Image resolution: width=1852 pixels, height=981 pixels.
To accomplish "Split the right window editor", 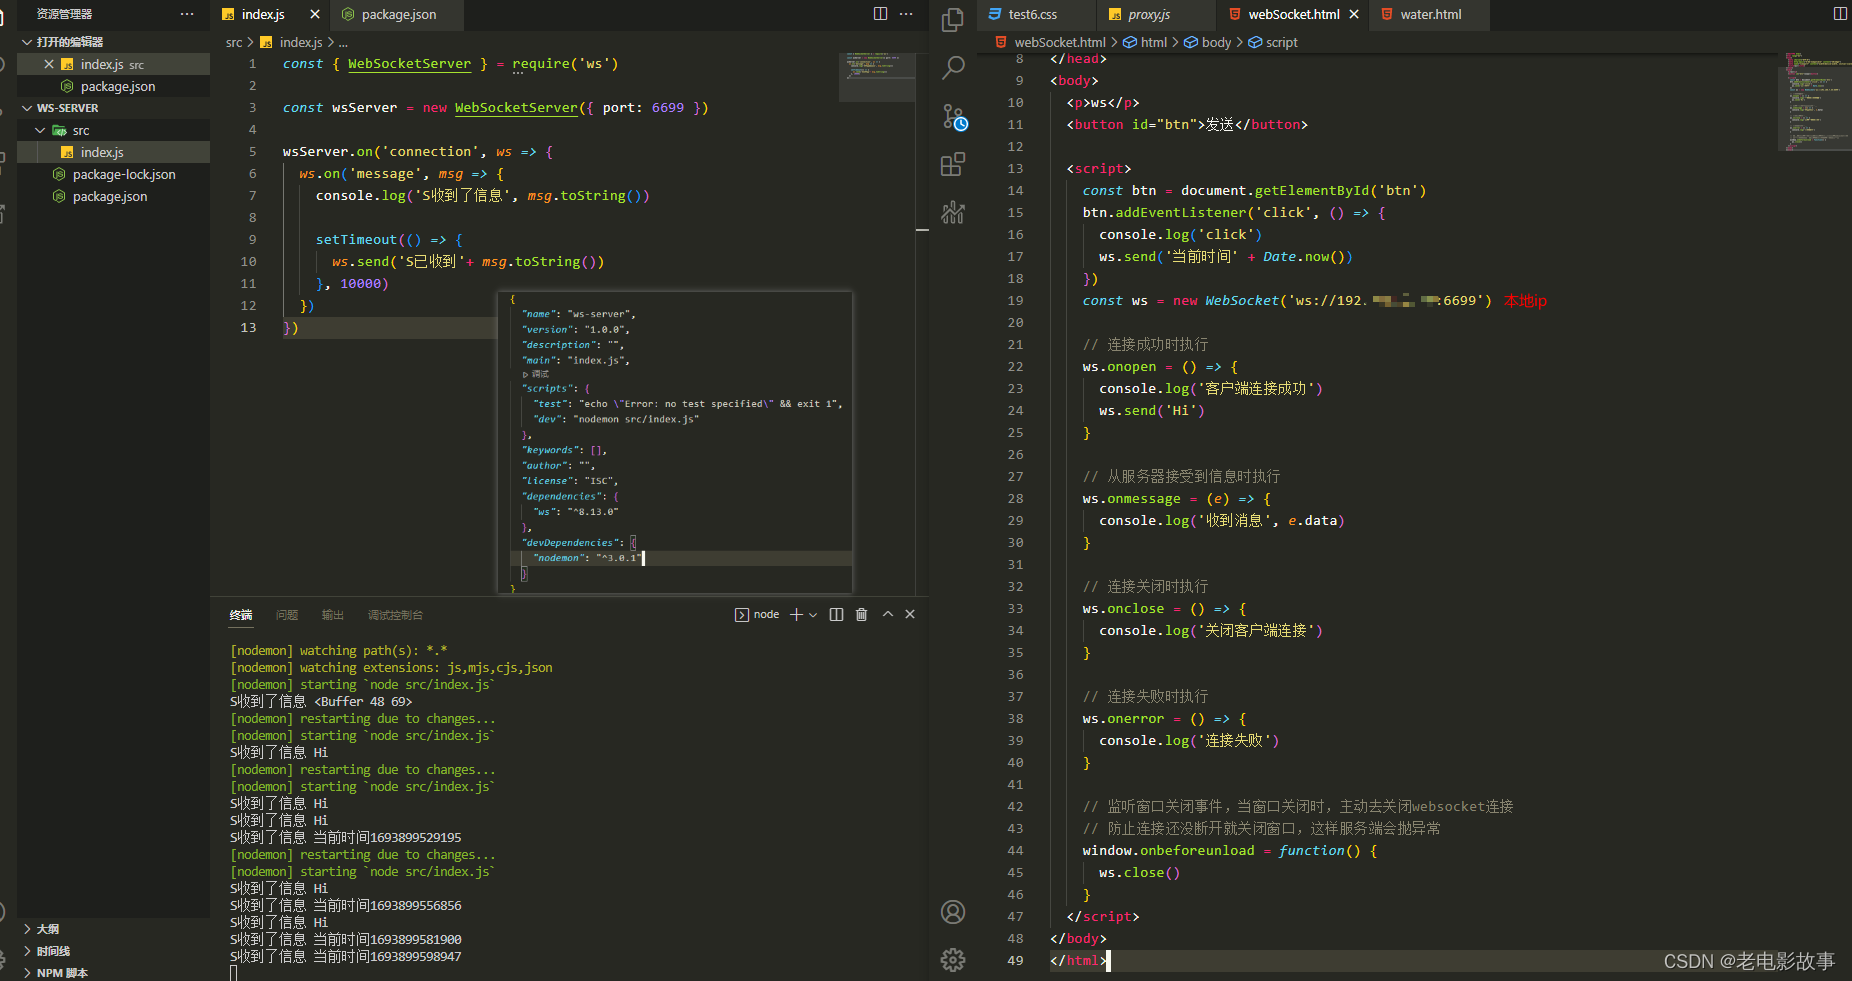I will click(1840, 14).
